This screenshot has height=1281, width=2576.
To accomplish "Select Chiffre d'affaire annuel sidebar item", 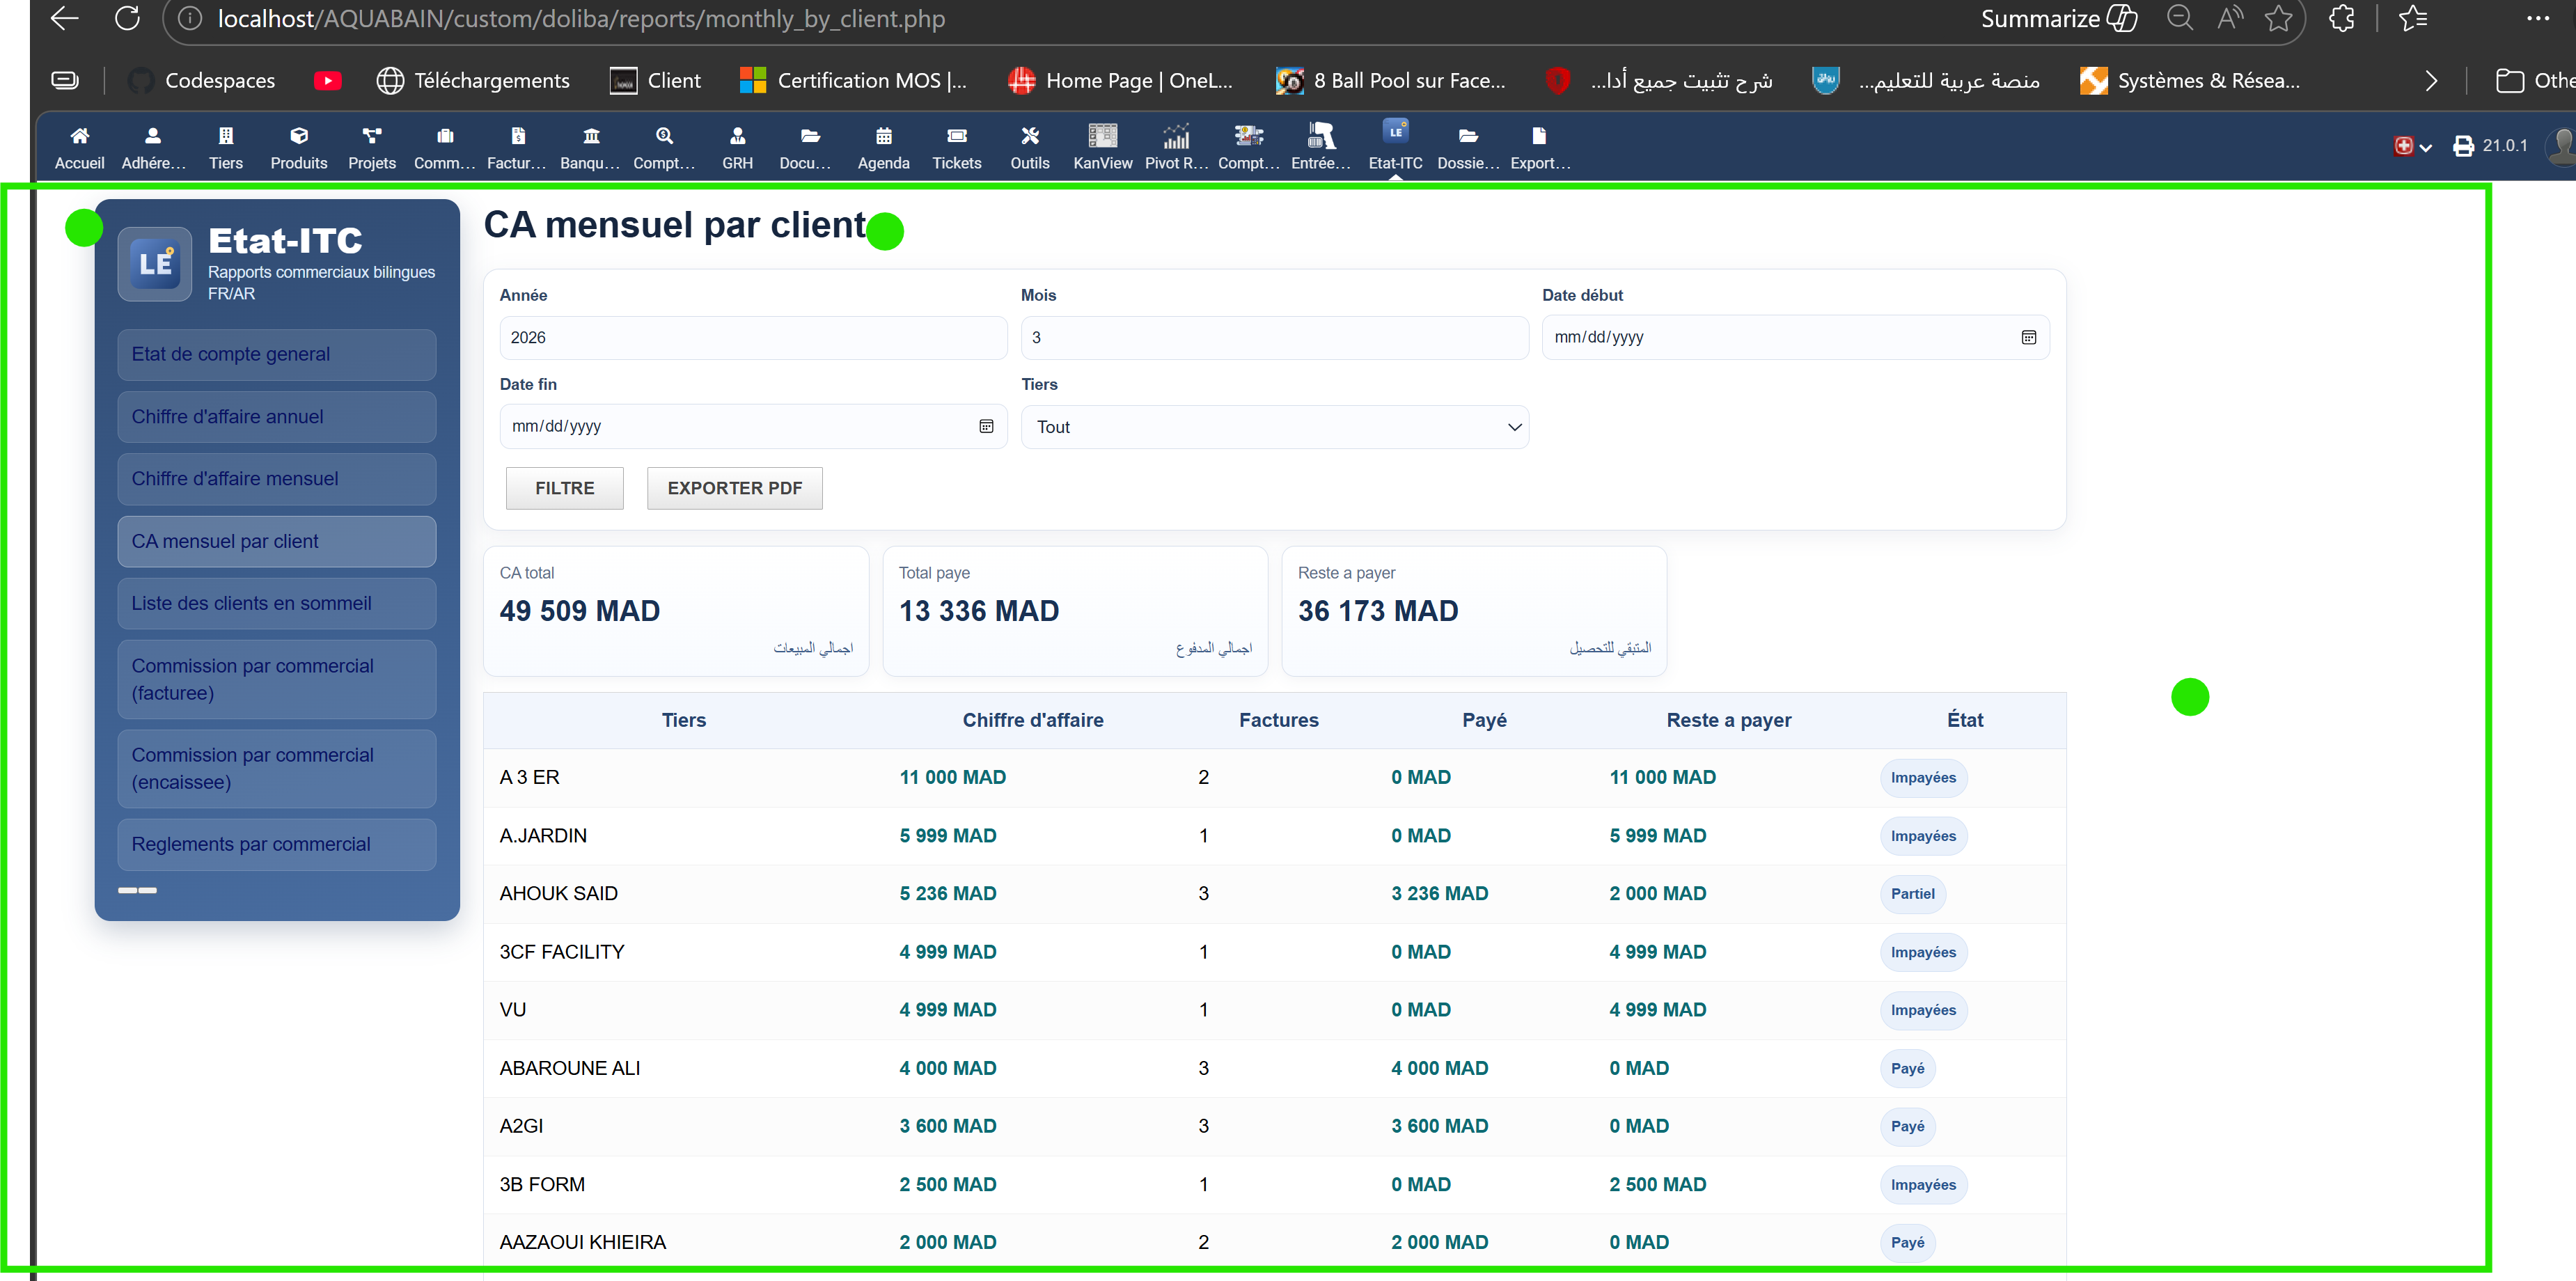I will click(x=276, y=417).
